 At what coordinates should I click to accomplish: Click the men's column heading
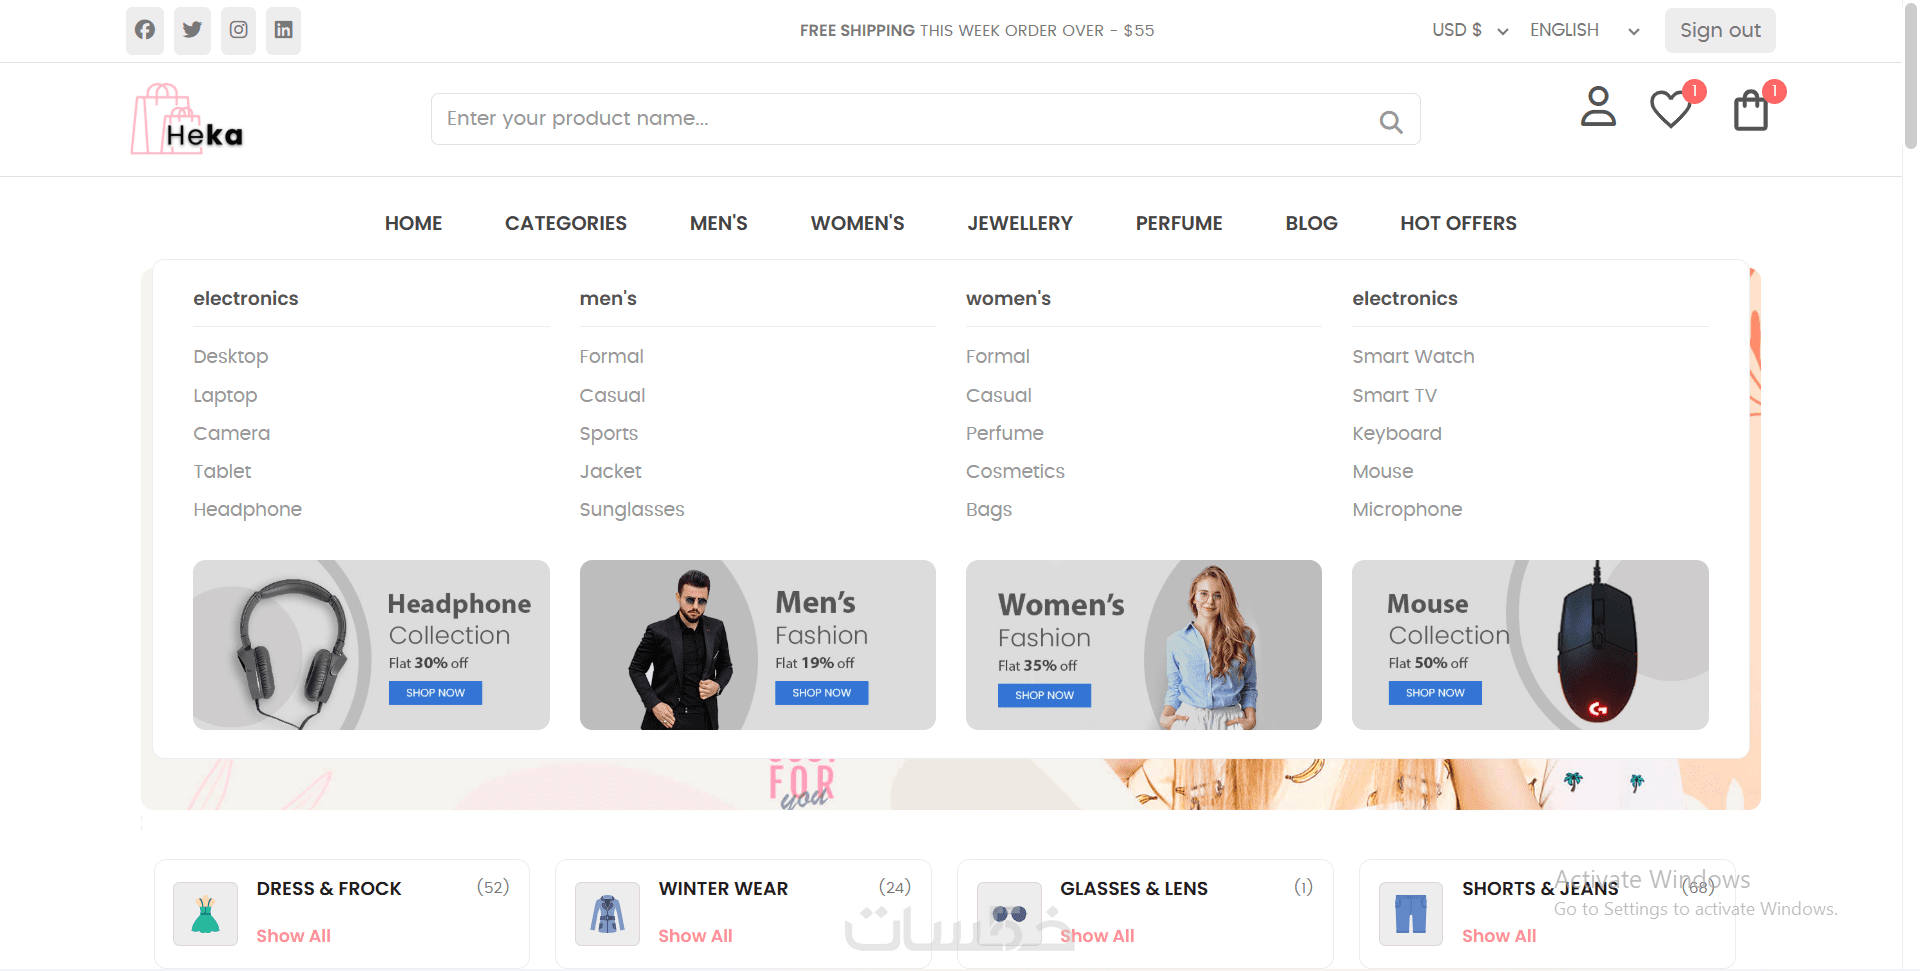[608, 298]
